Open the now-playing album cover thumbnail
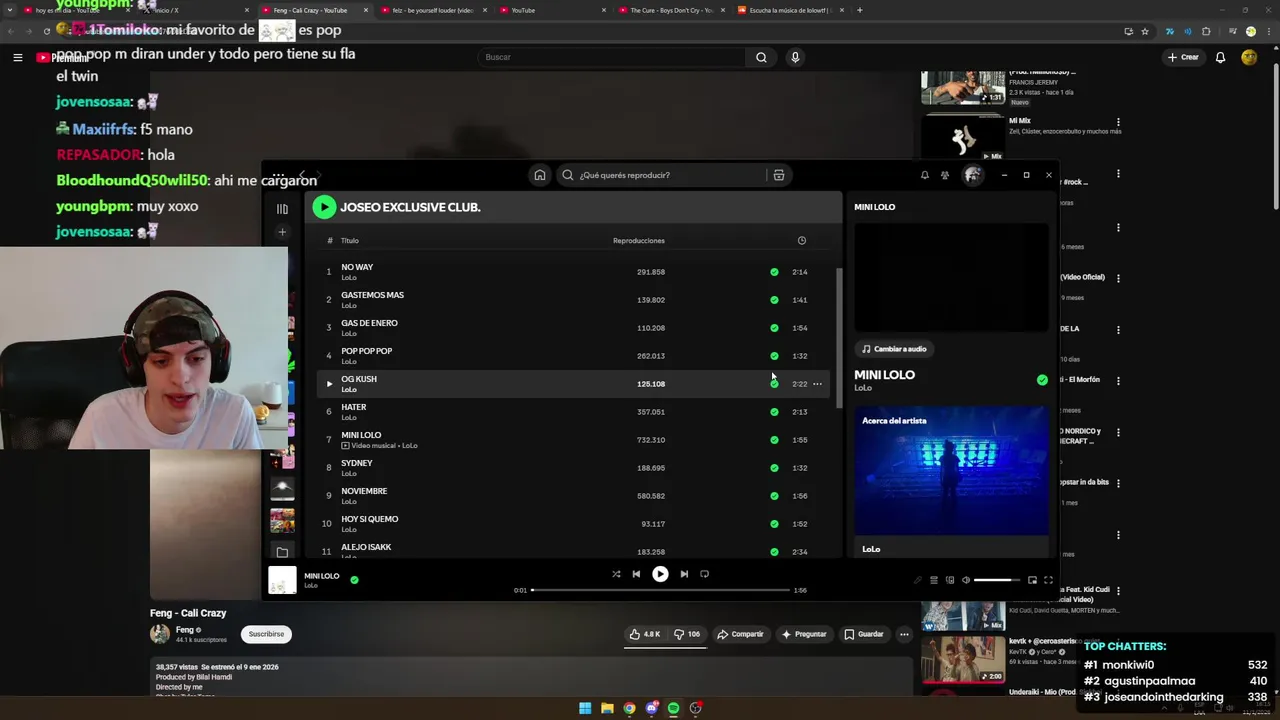This screenshot has height=720, width=1280. coord(282,580)
